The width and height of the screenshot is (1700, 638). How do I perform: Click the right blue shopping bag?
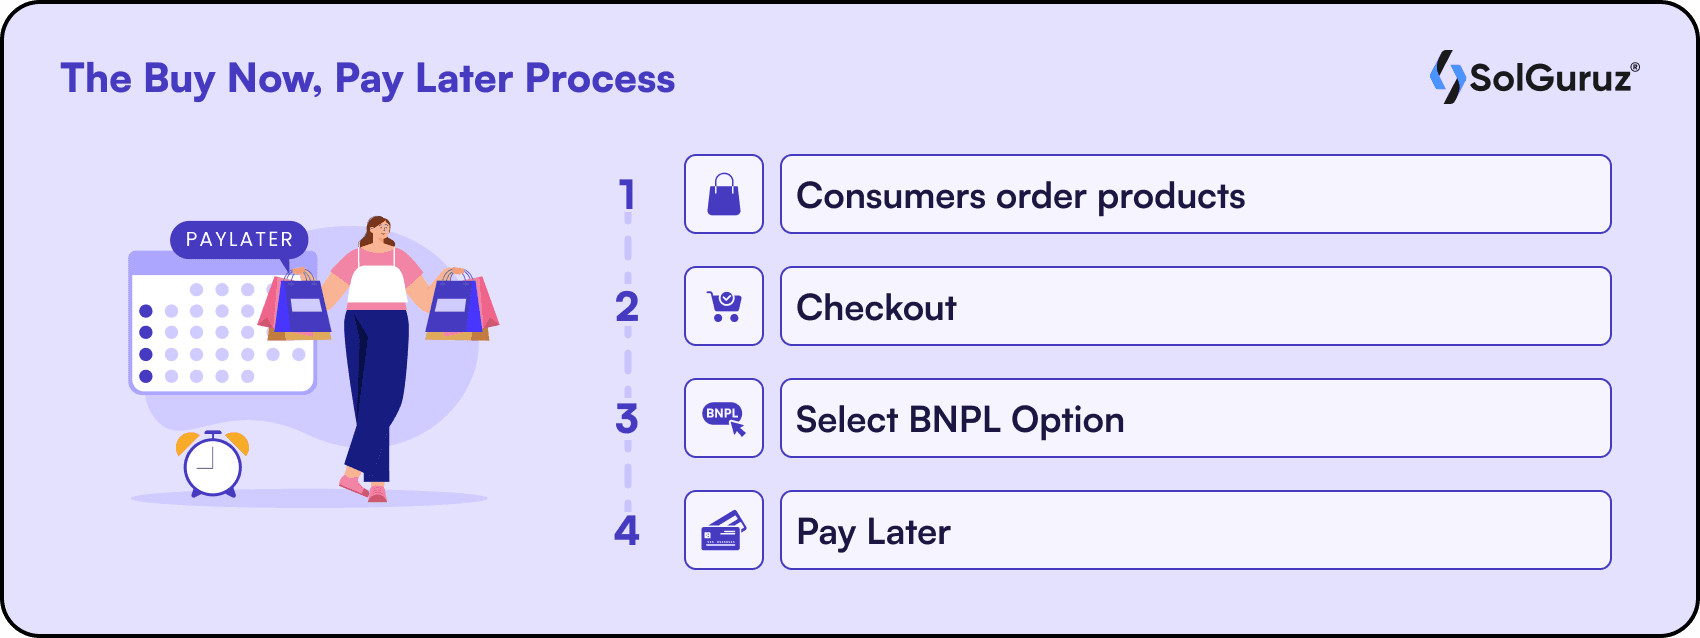tap(455, 306)
